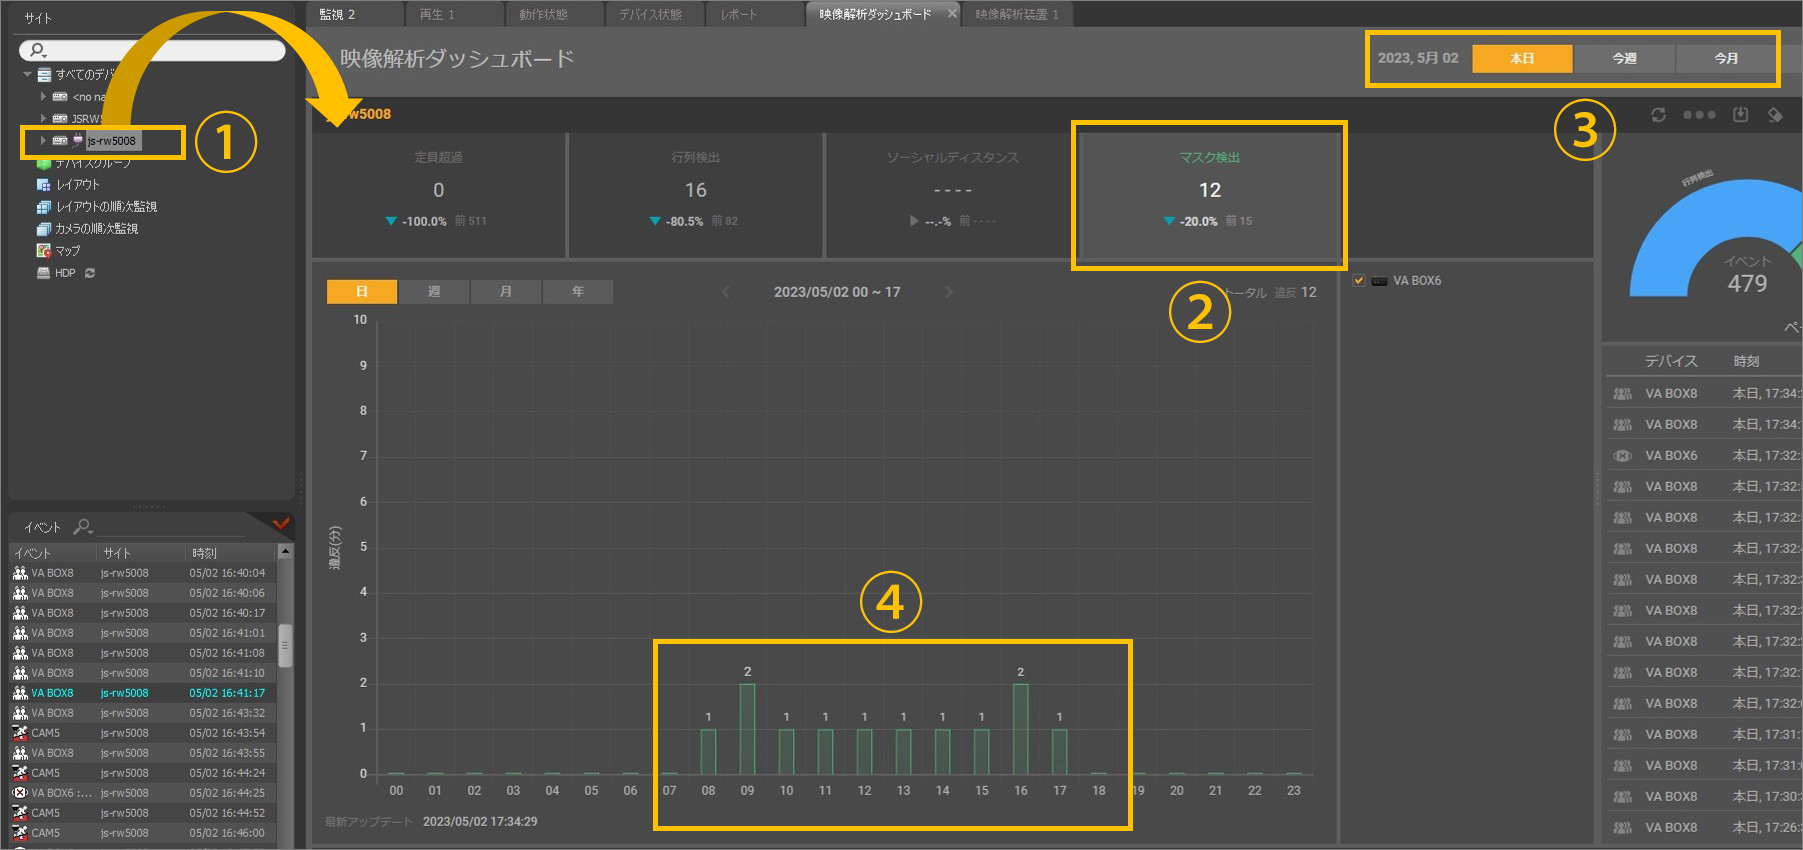This screenshot has width=1803, height=850.
Task: Click the people icon in the 16:40:04 event row
Action: [20, 573]
